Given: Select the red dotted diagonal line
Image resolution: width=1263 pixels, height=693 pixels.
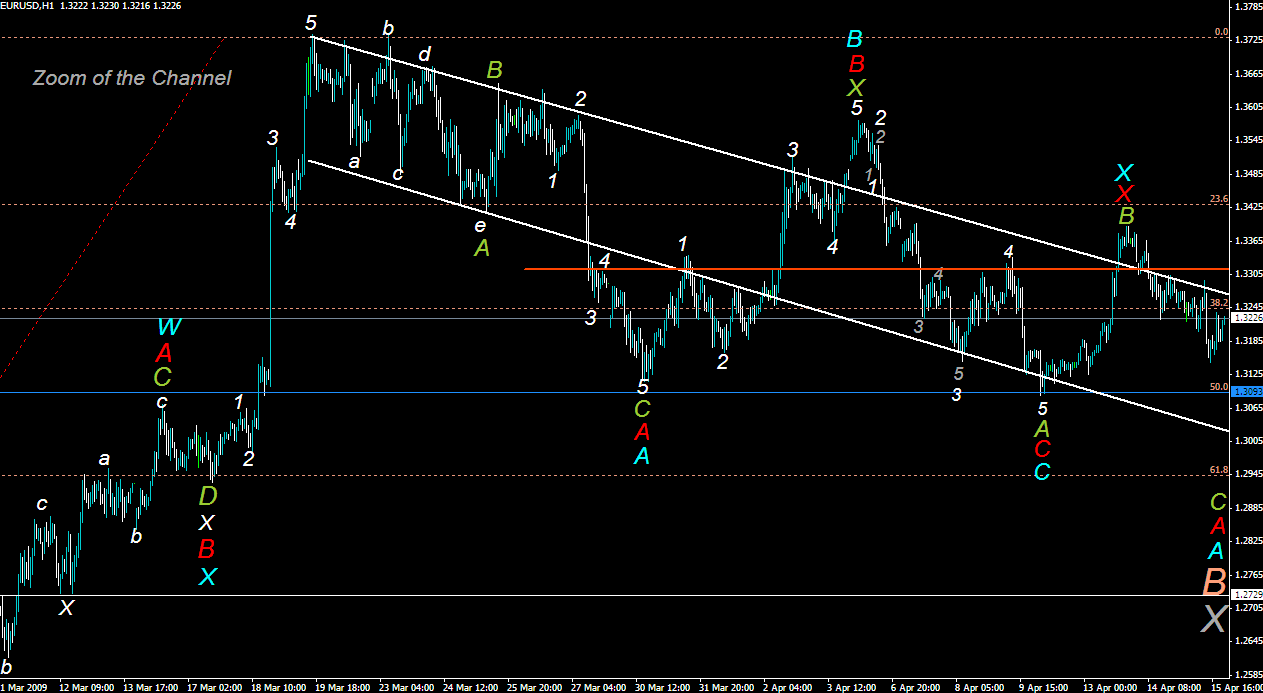Looking at the screenshot, I should click(110, 210).
